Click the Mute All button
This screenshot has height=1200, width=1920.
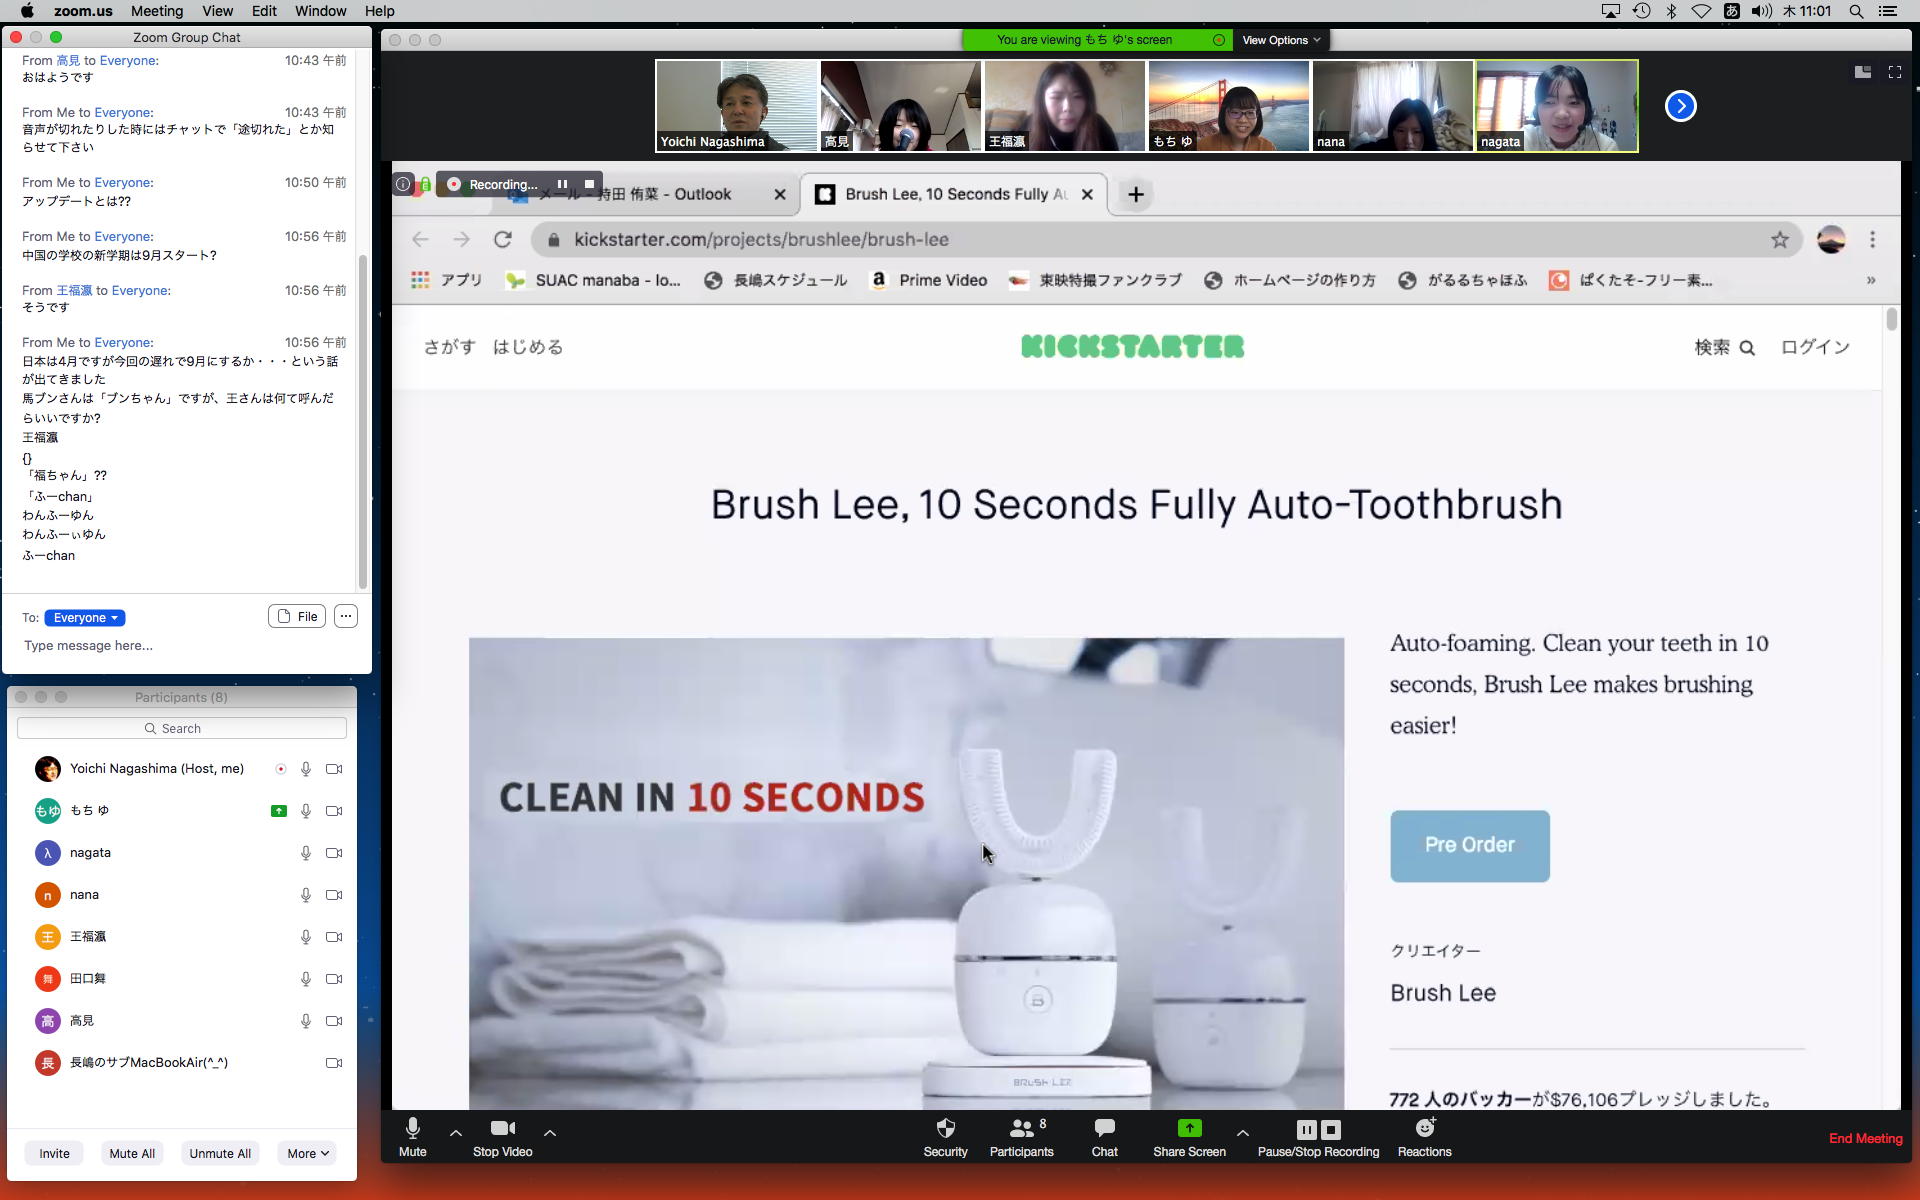[x=132, y=1153]
